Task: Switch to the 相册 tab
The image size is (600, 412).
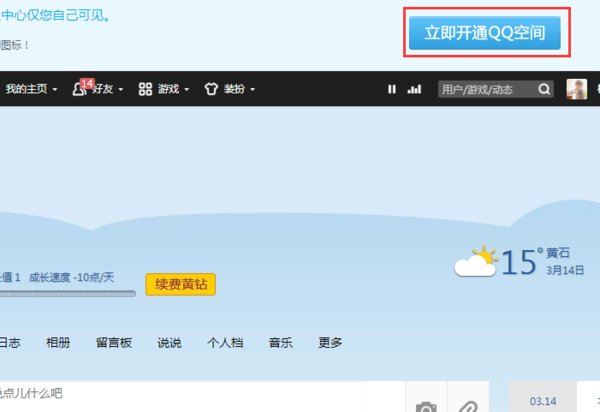Action: click(x=58, y=342)
